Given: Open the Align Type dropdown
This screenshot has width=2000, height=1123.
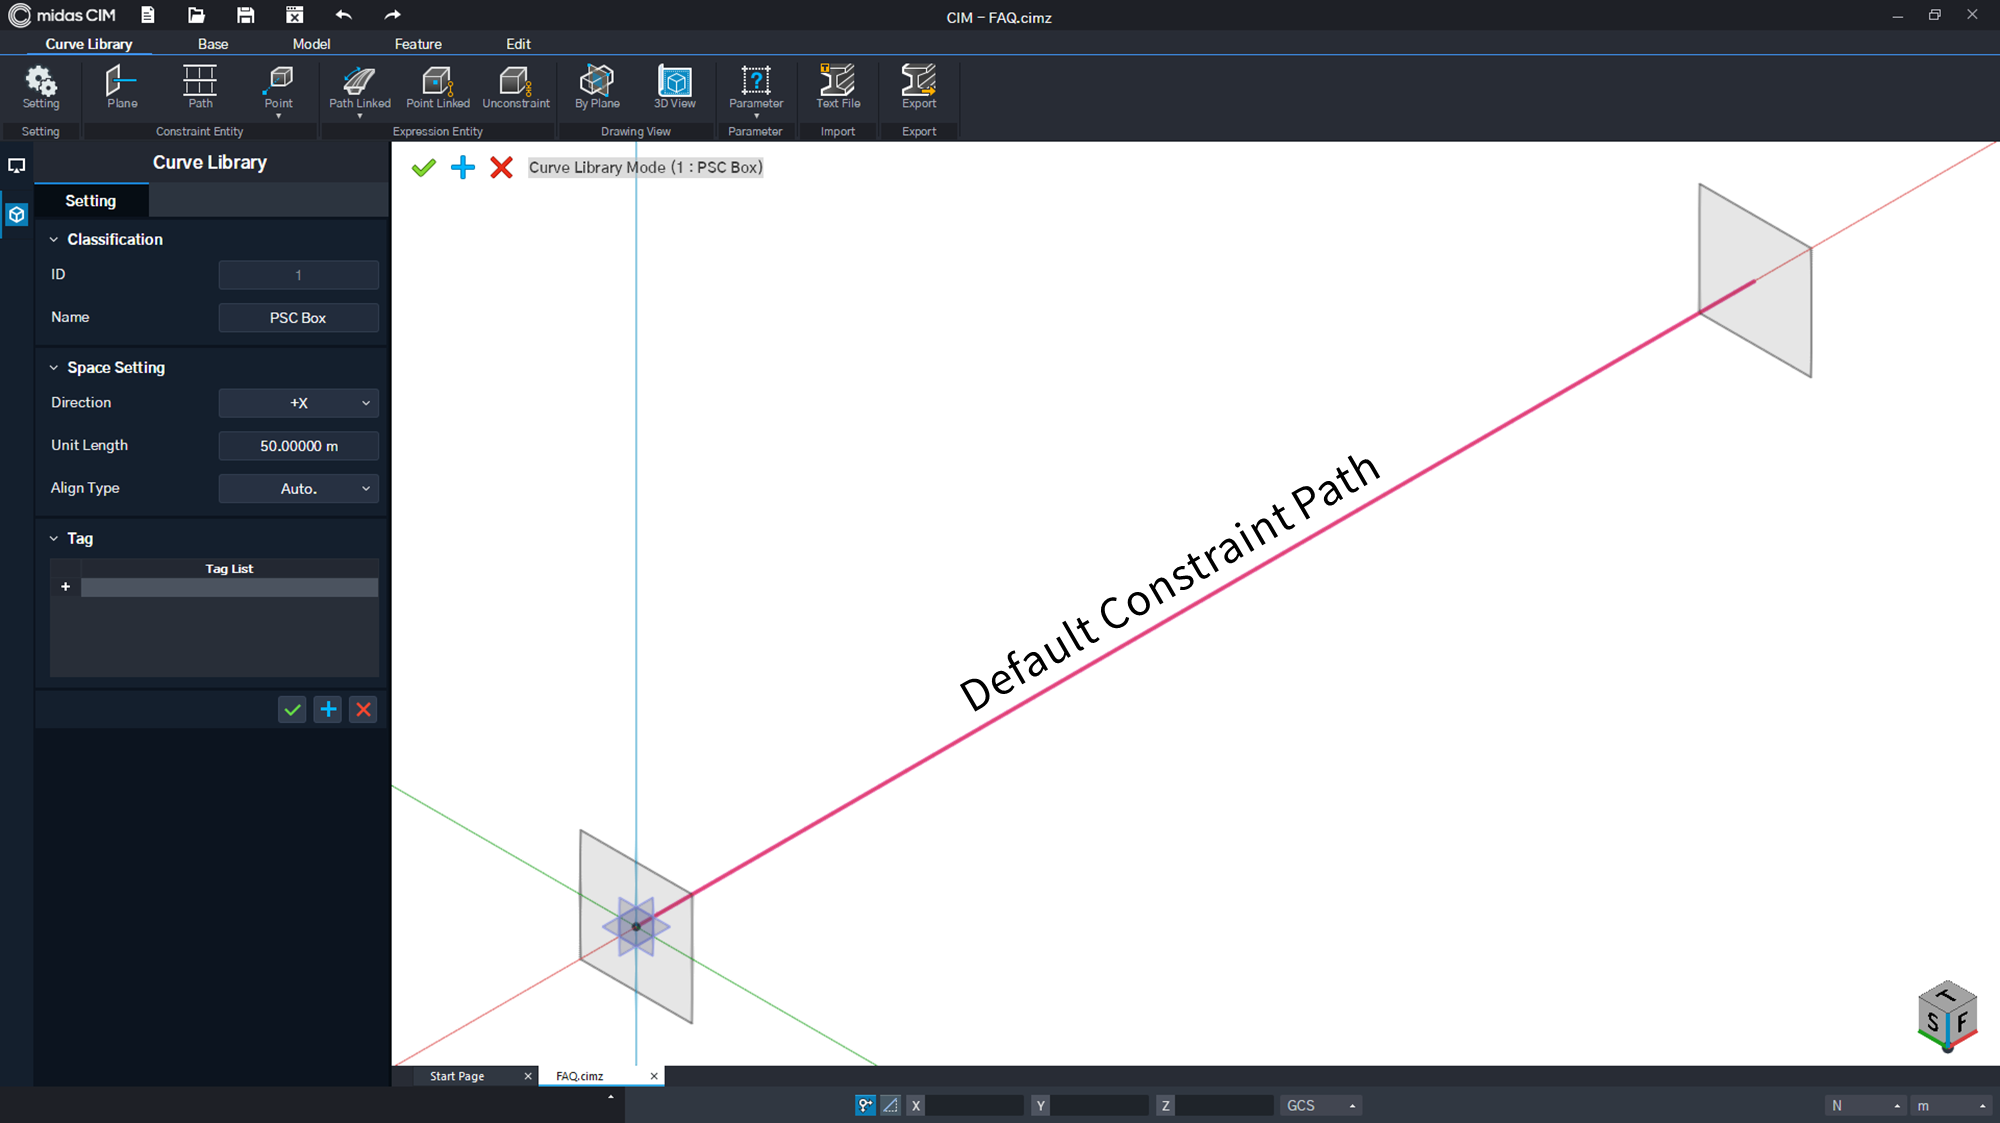Looking at the screenshot, I should (x=298, y=489).
